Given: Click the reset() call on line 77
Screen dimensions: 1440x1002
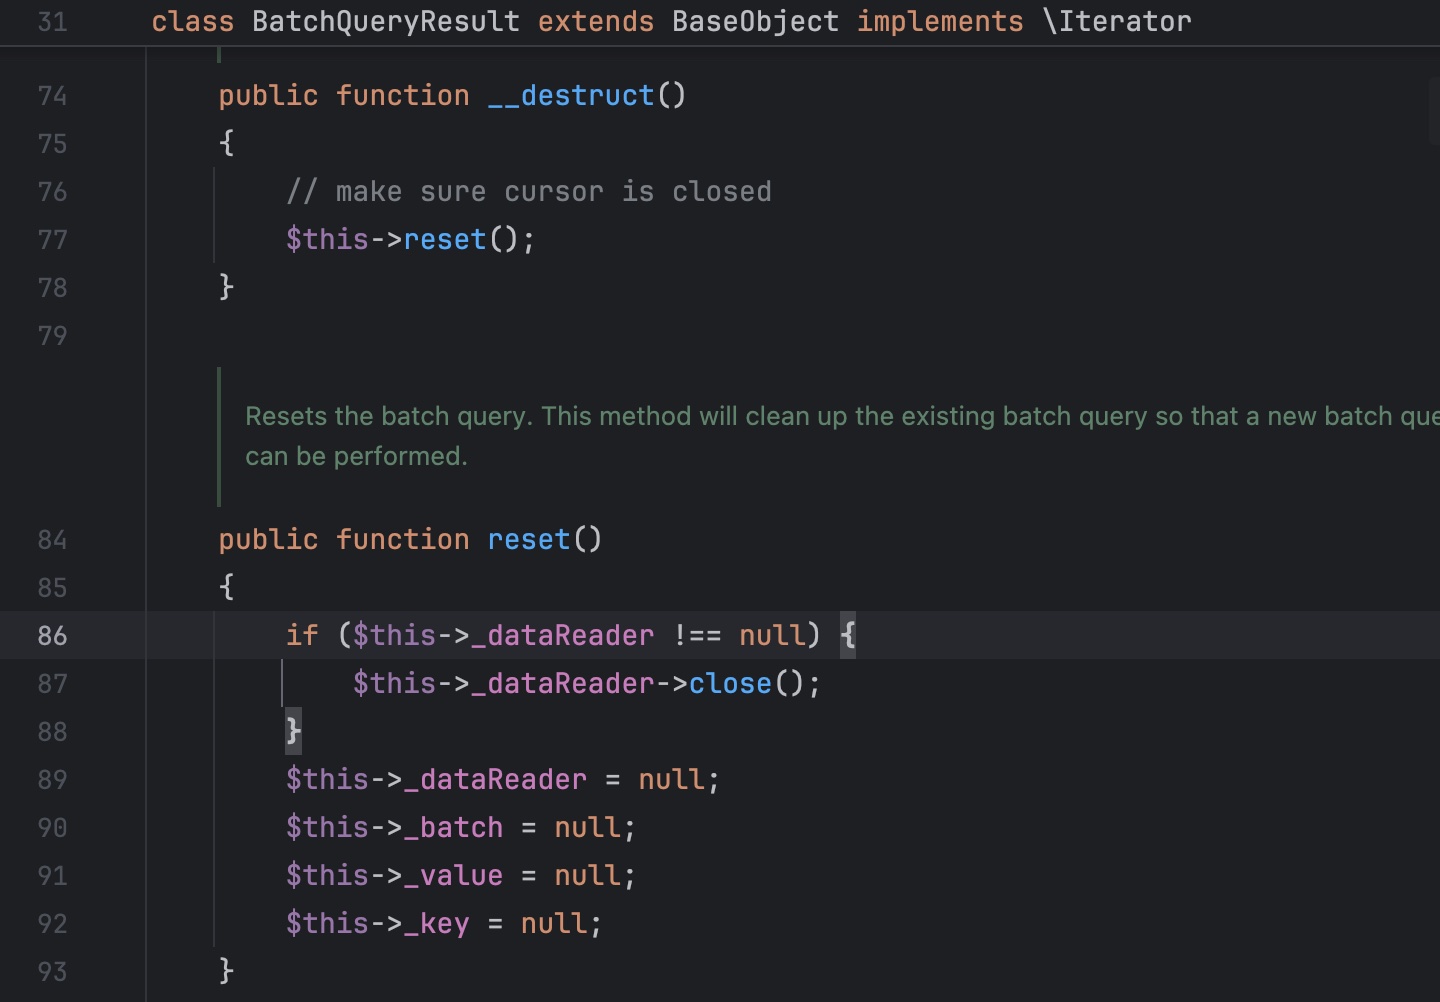Looking at the screenshot, I should click(x=444, y=240).
